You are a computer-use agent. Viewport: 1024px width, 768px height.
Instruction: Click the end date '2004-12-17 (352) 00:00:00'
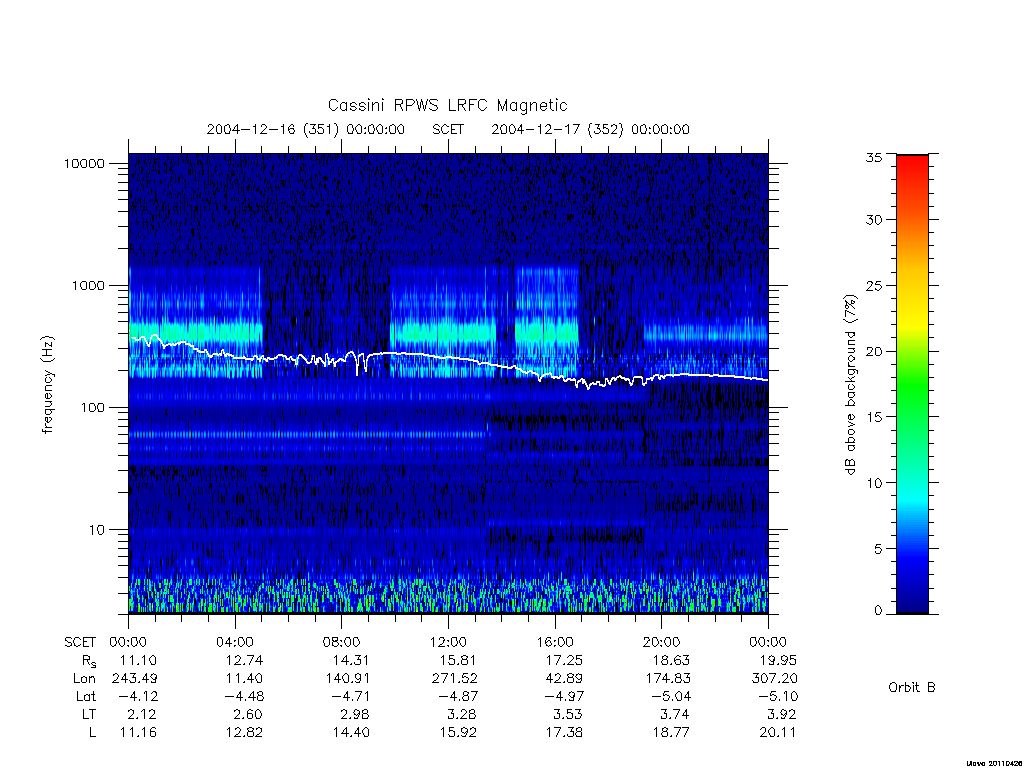[x=590, y=129]
